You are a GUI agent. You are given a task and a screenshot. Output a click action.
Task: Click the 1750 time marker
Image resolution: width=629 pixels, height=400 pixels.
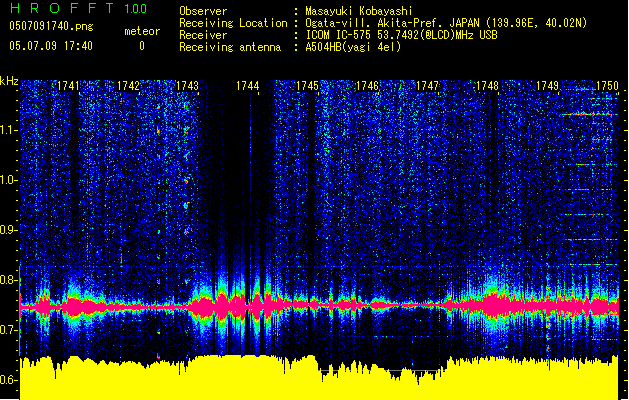(607, 86)
